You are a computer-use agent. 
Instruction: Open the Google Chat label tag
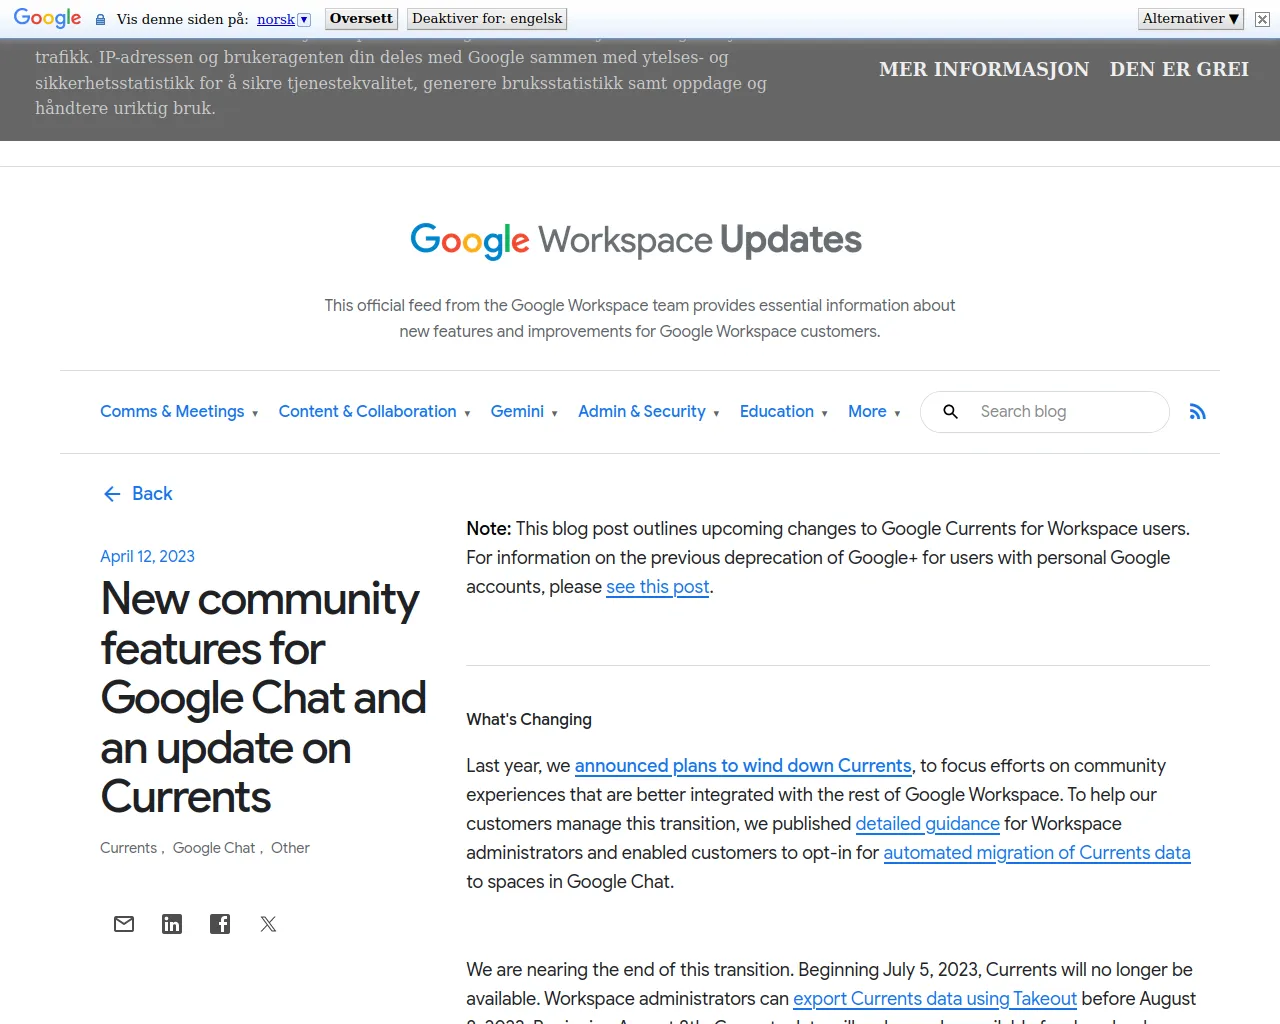[214, 848]
